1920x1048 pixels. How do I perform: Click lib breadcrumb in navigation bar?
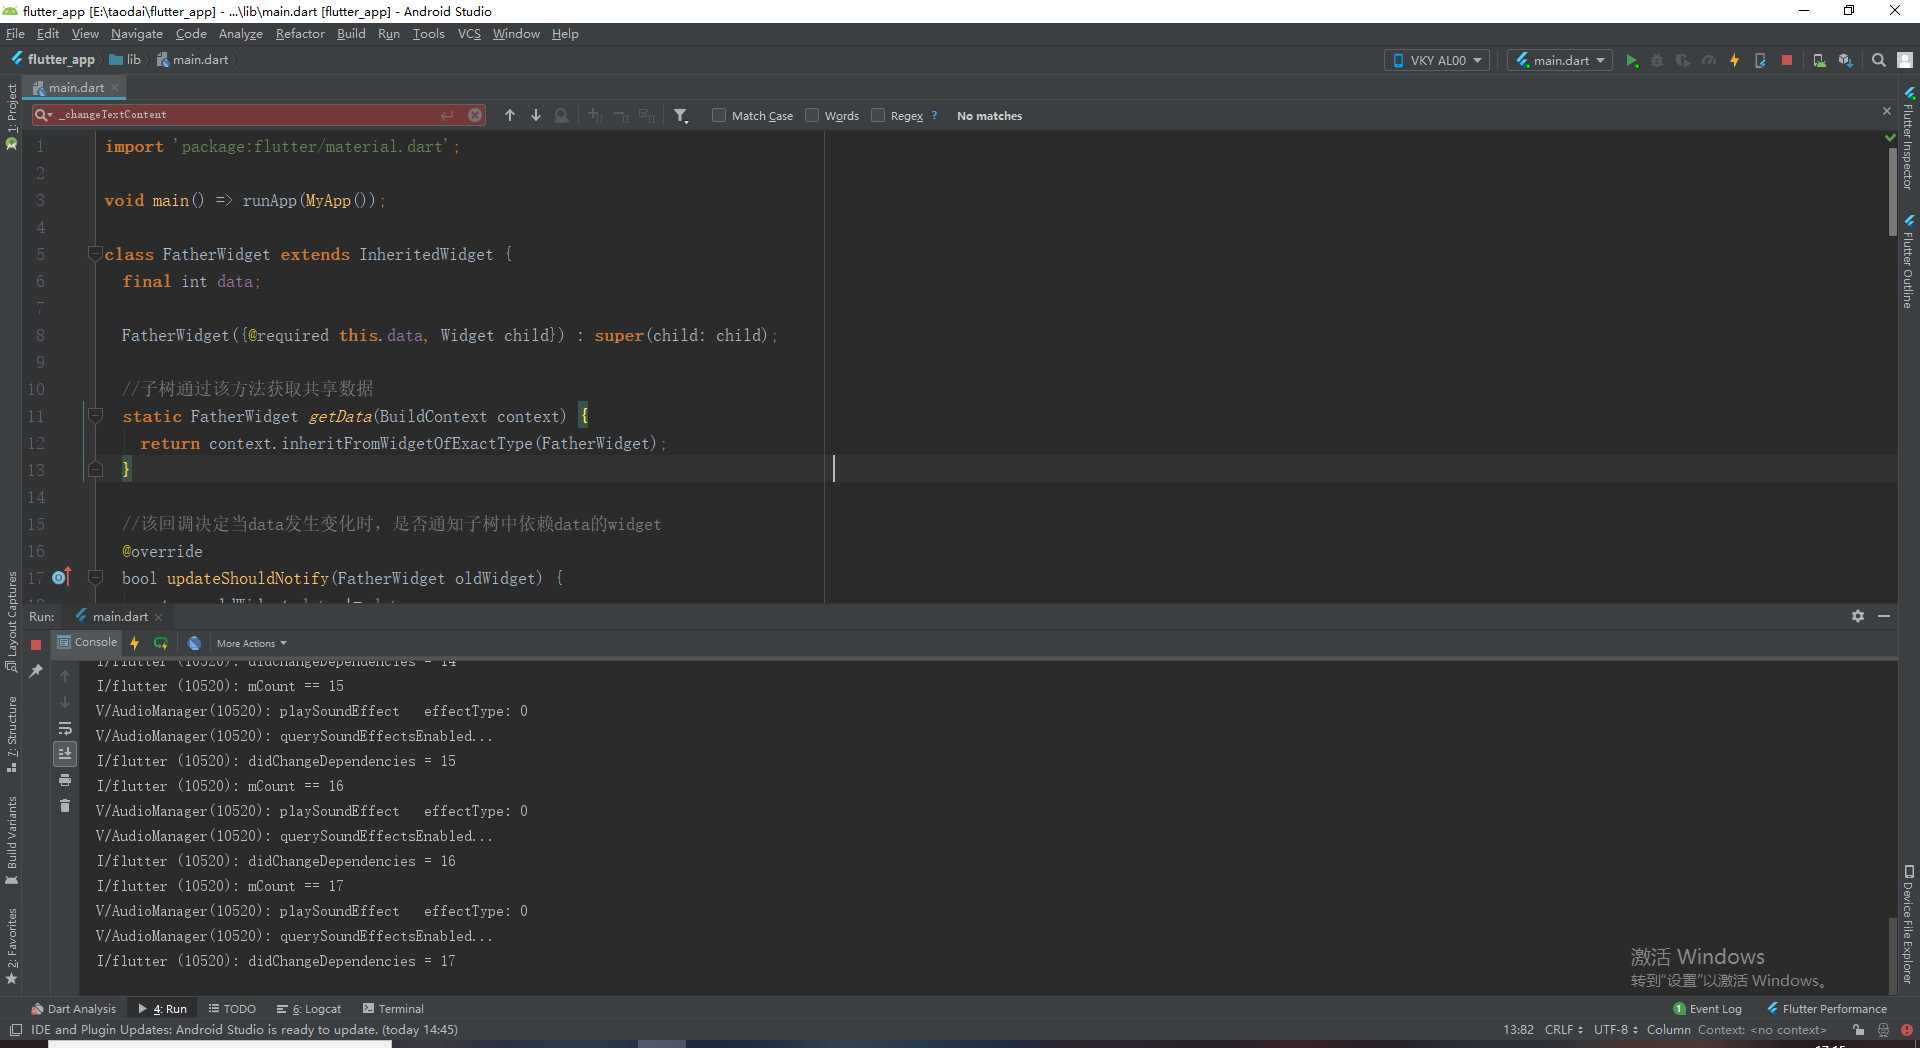(126, 60)
